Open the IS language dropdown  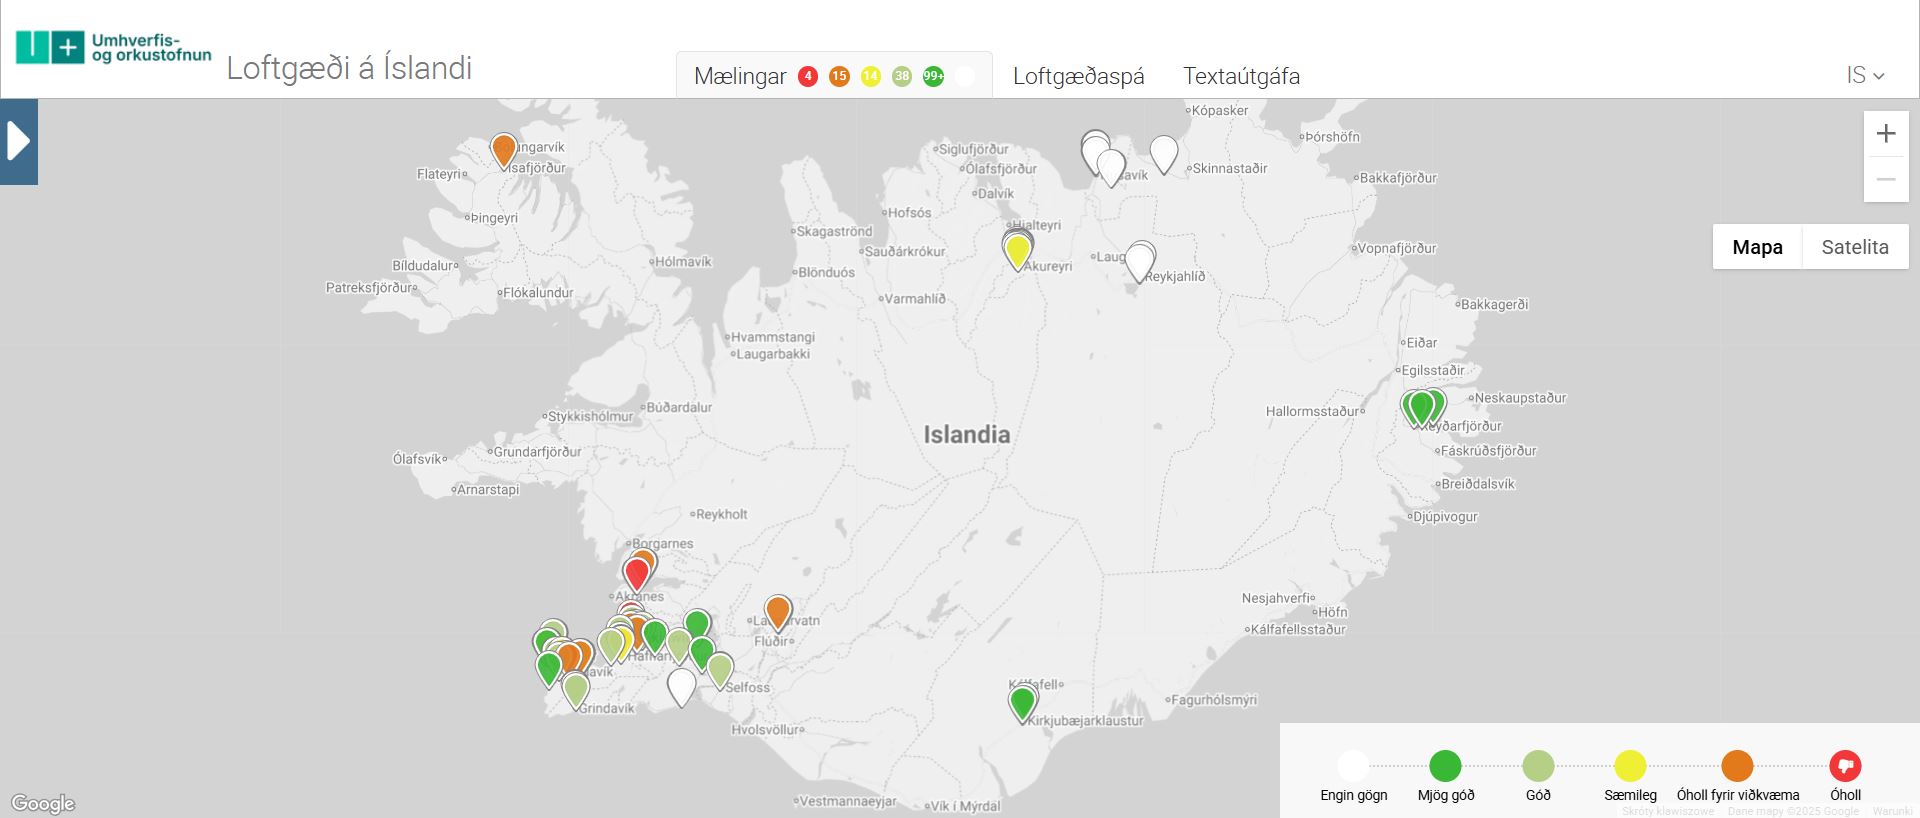pos(1864,76)
